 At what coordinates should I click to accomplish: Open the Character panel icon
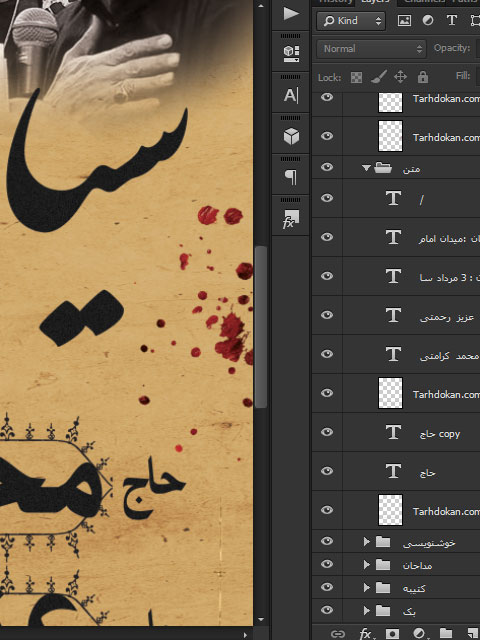pos(291,96)
